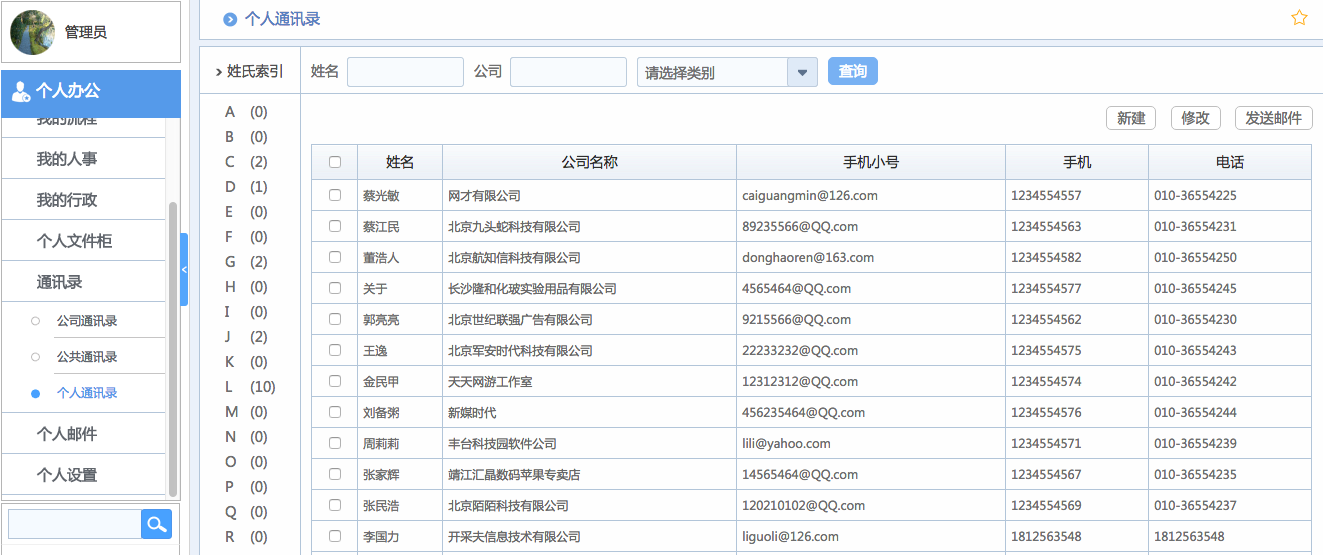Click the administrator avatar picture
Image resolution: width=1323 pixels, height=555 pixels.
tap(32, 33)
